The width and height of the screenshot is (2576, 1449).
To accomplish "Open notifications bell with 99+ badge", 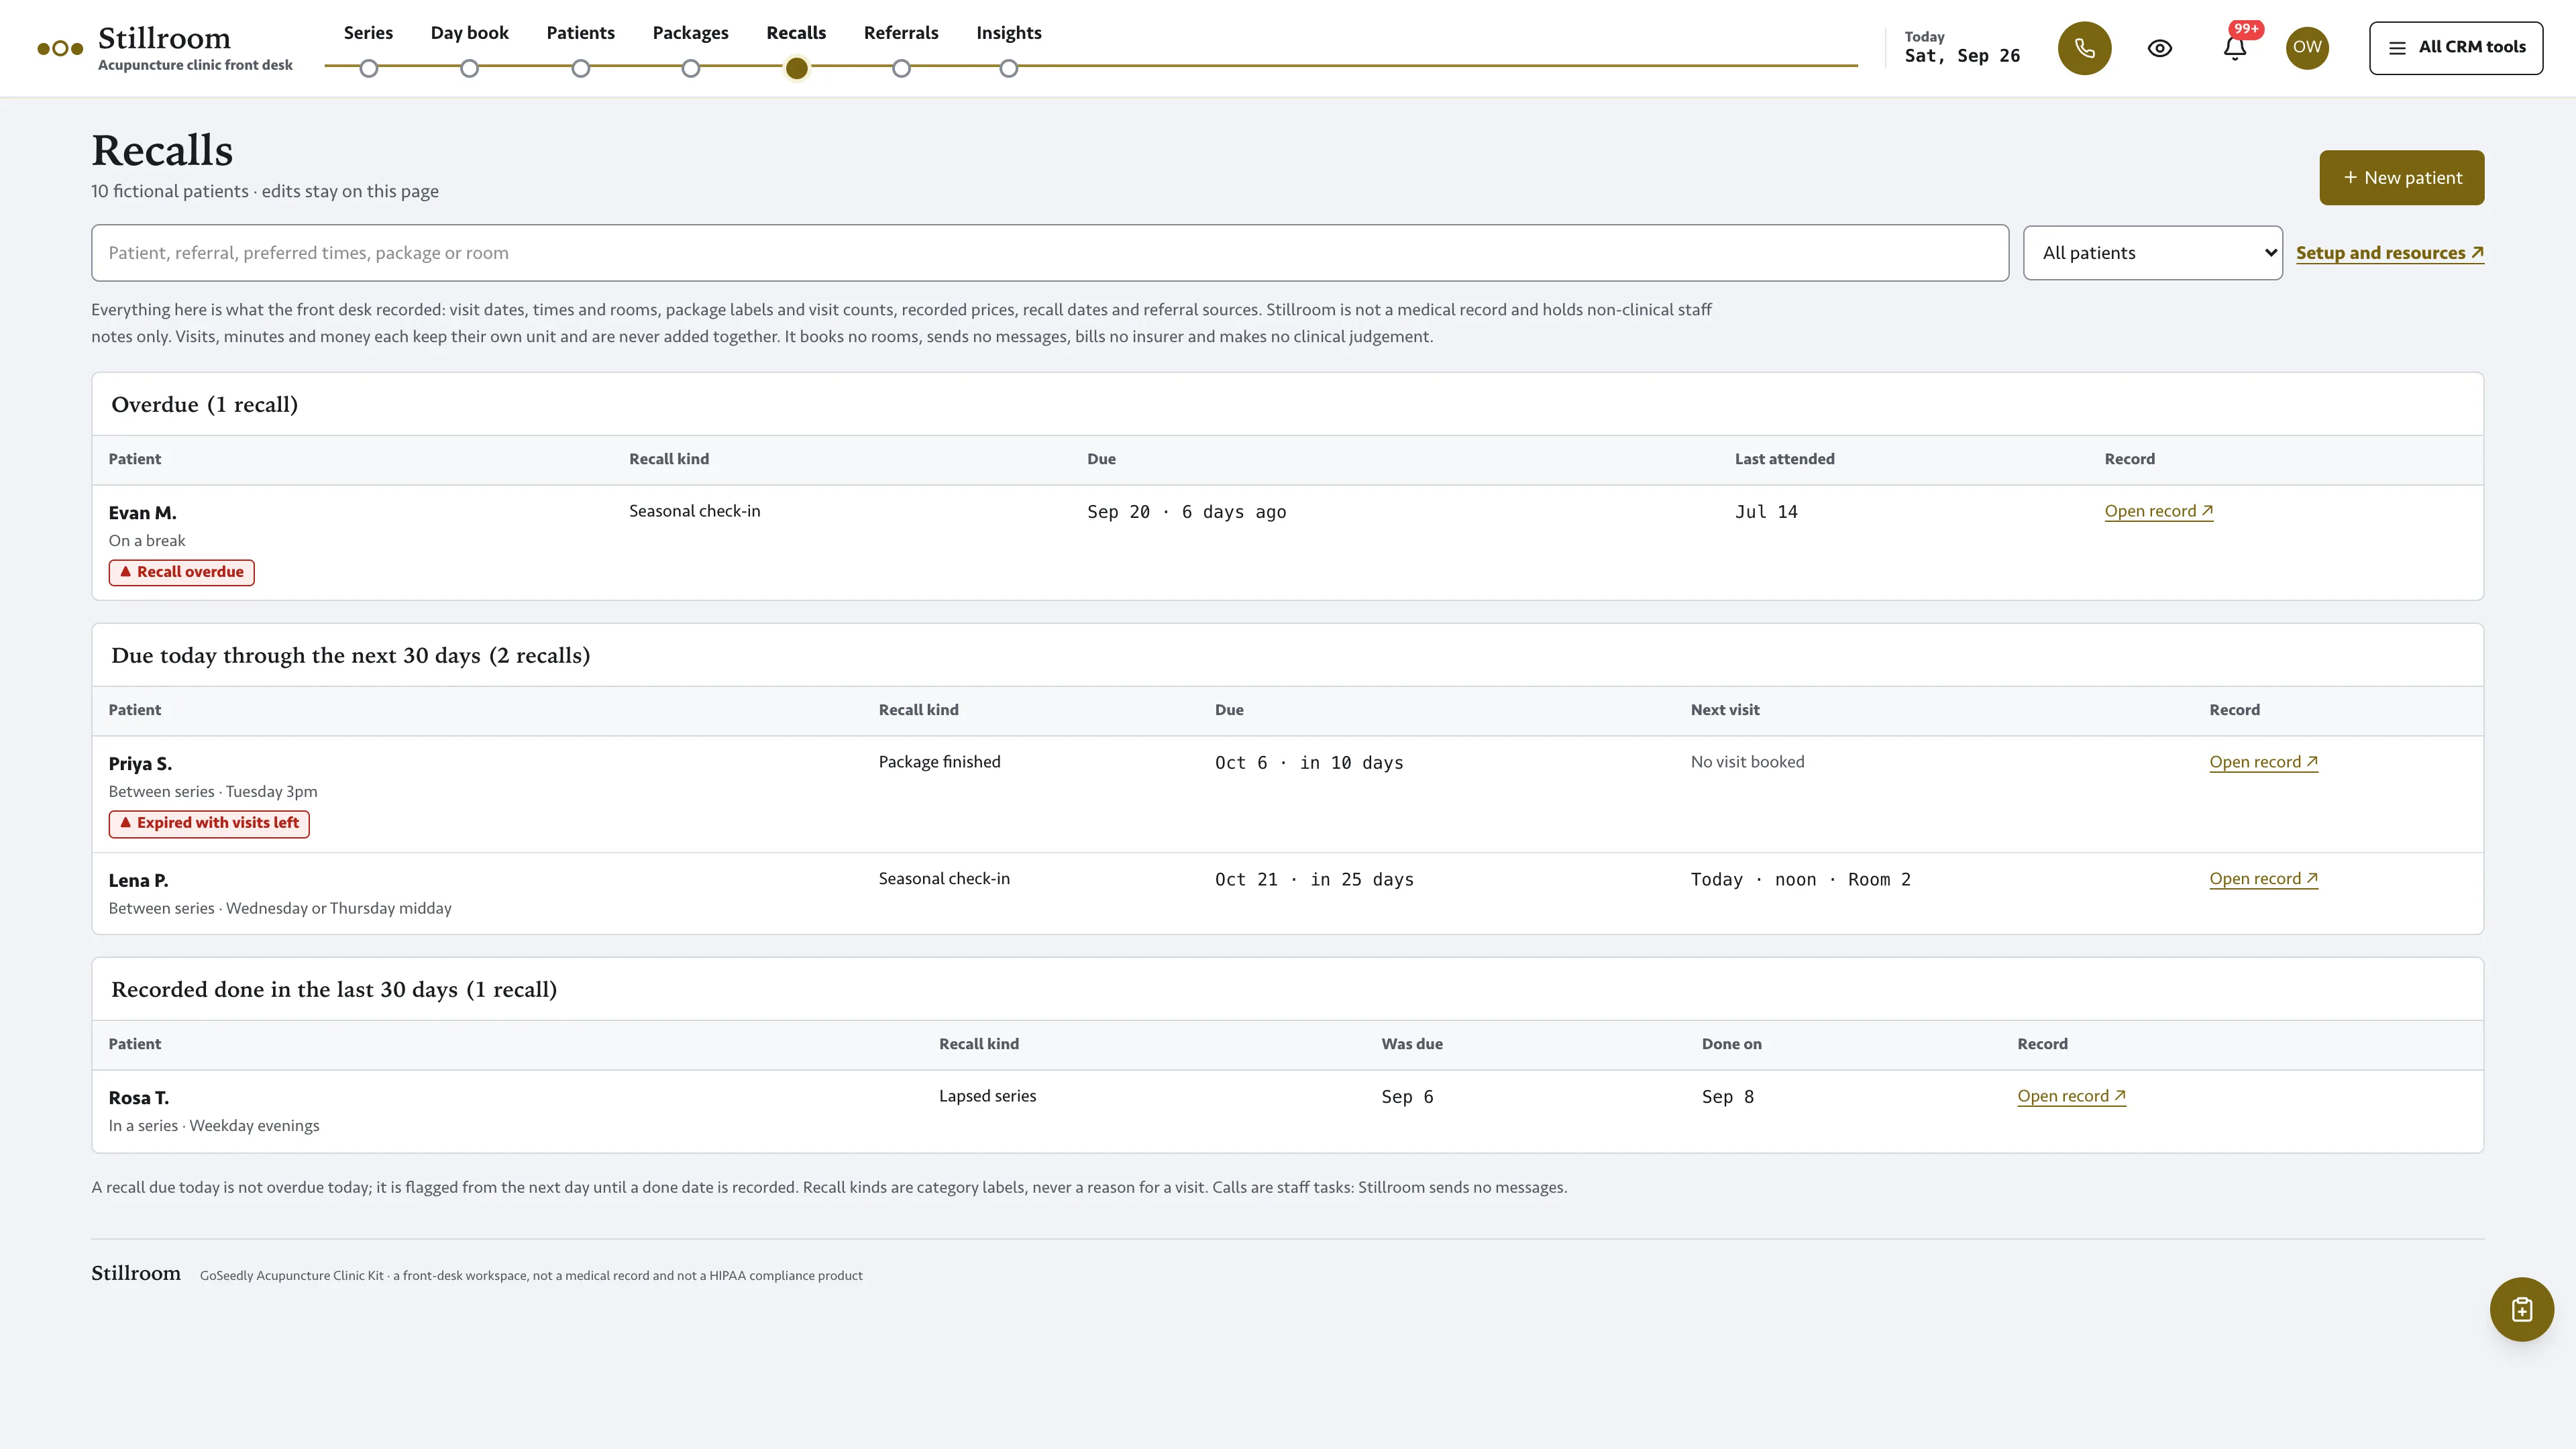I will pyautogui.click(x=2235, y=48).
